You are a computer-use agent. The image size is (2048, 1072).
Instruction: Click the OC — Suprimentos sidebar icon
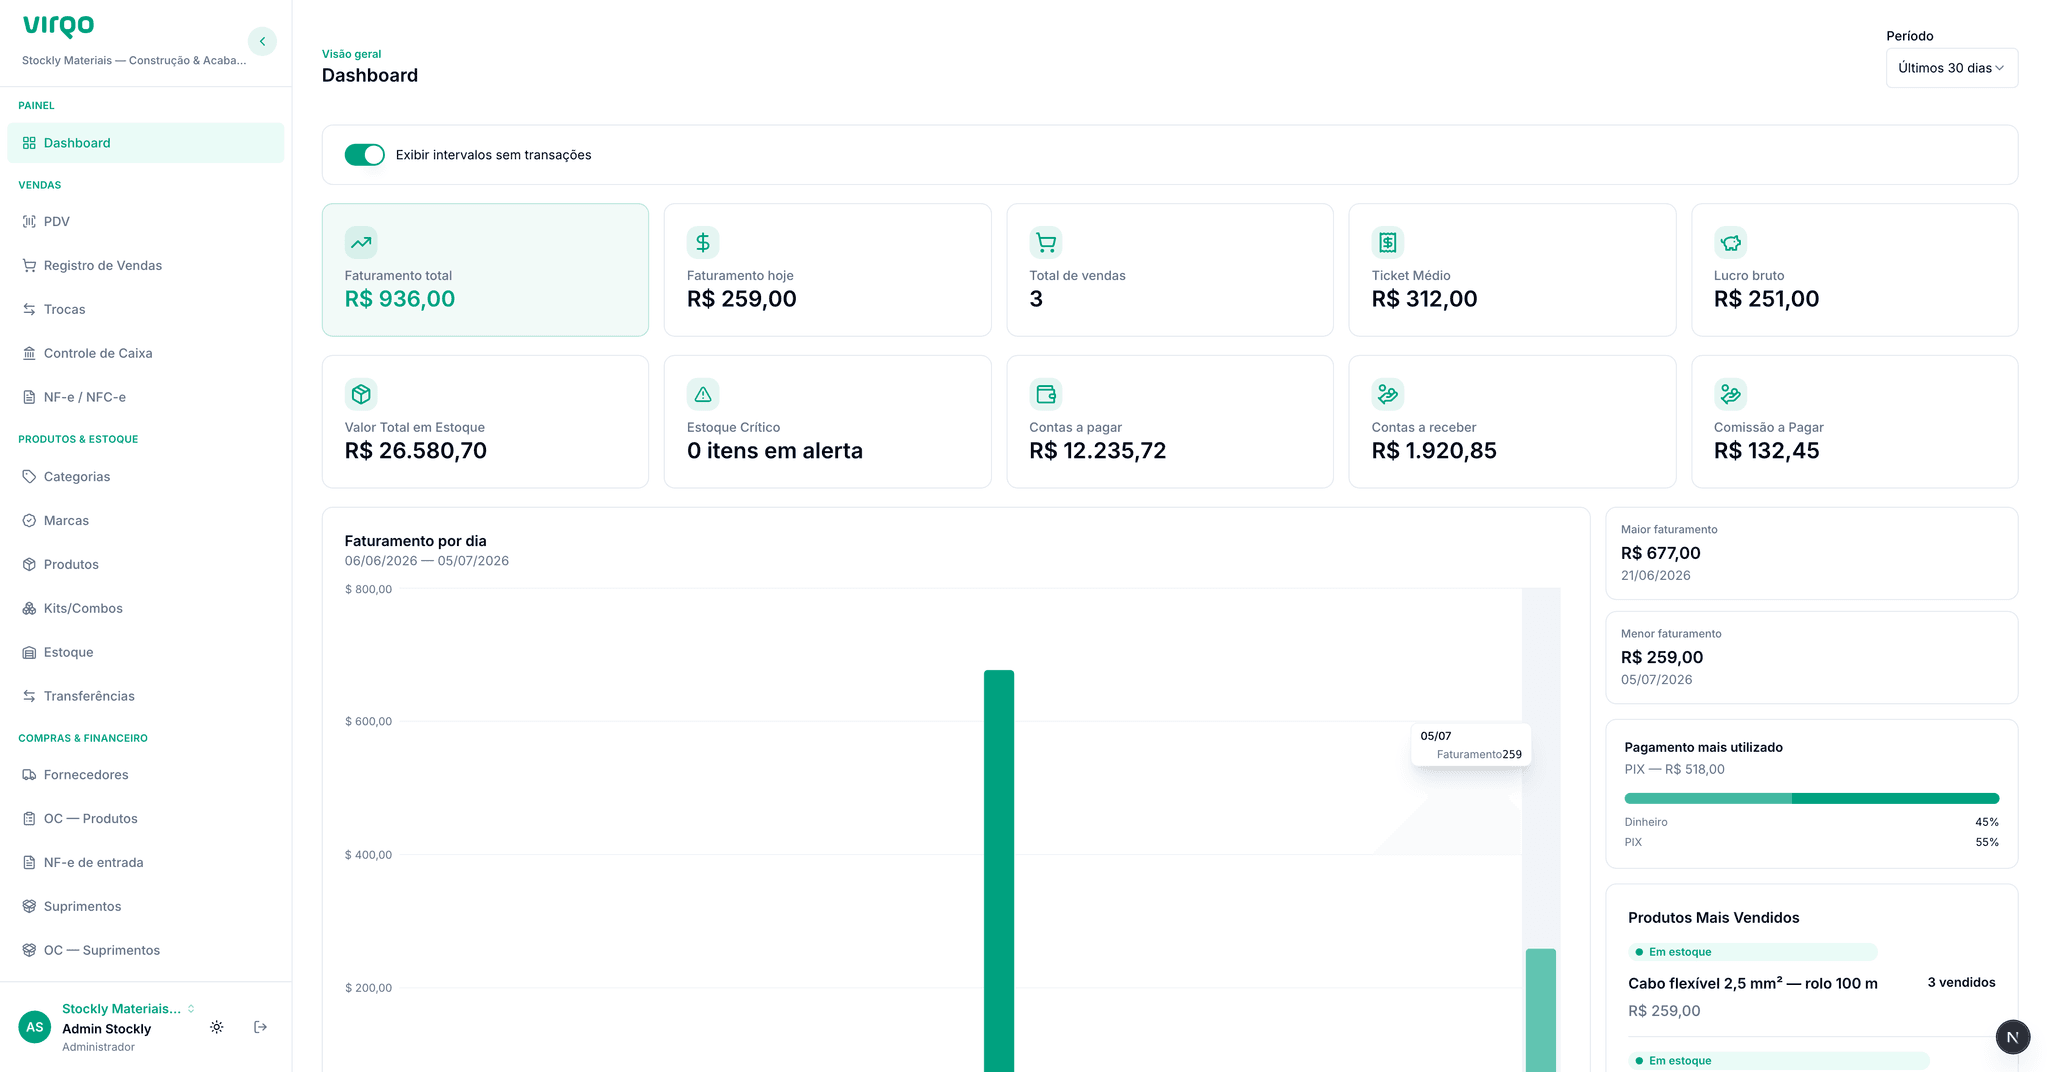(29, 950)
